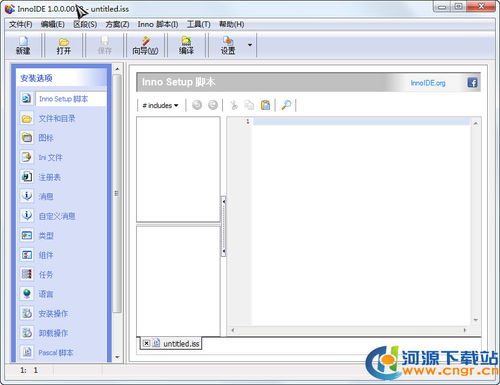The height and width of the screenshot is (385, 500).
Task: Click editor horizontal scroll-left arrow
Action: coord(232,330)
